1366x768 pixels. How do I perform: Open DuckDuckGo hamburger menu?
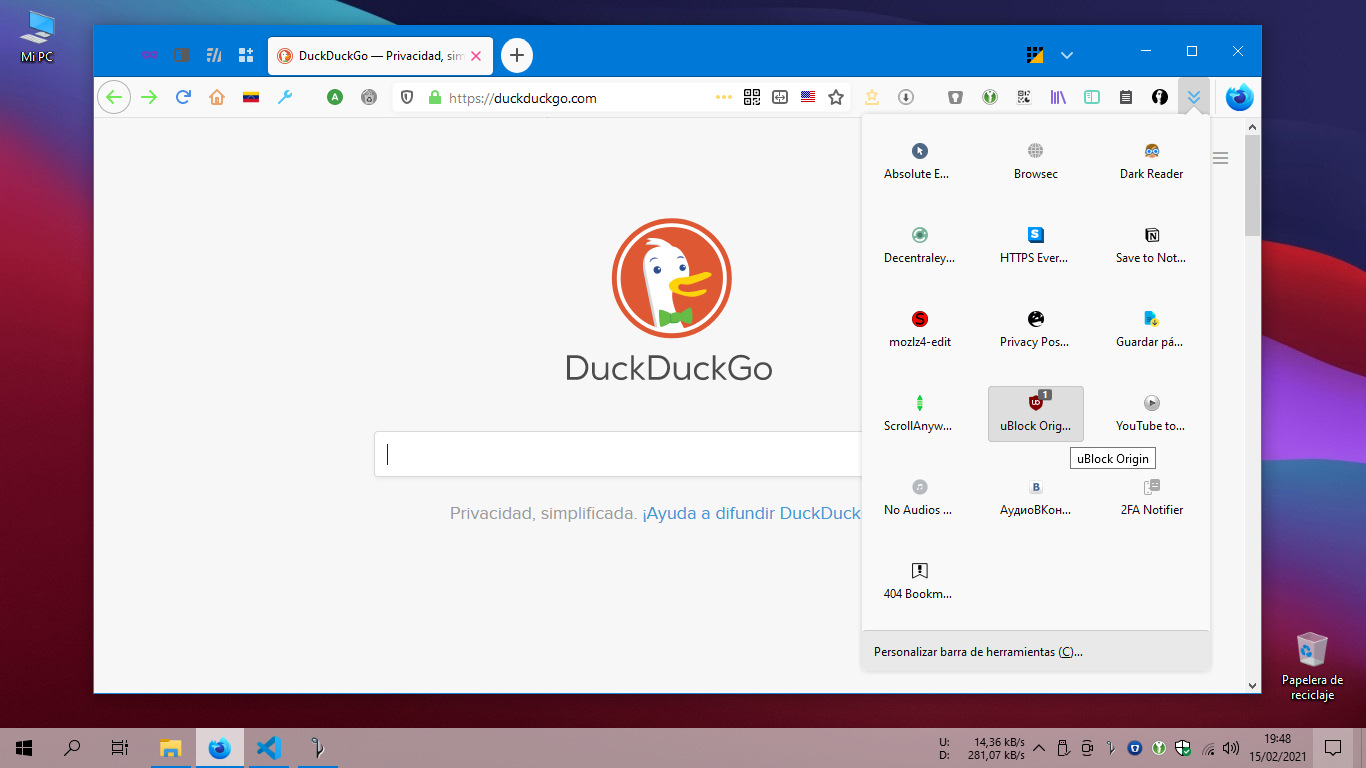tap(1221, 158)
